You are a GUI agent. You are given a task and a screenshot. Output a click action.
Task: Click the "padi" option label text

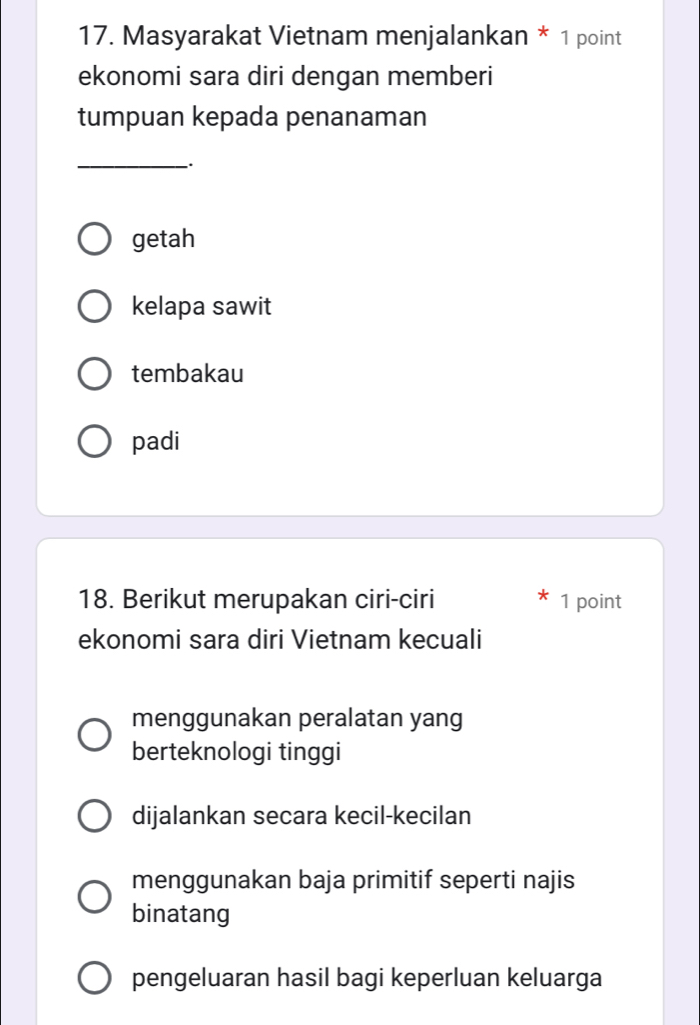(x=155, y=441)
